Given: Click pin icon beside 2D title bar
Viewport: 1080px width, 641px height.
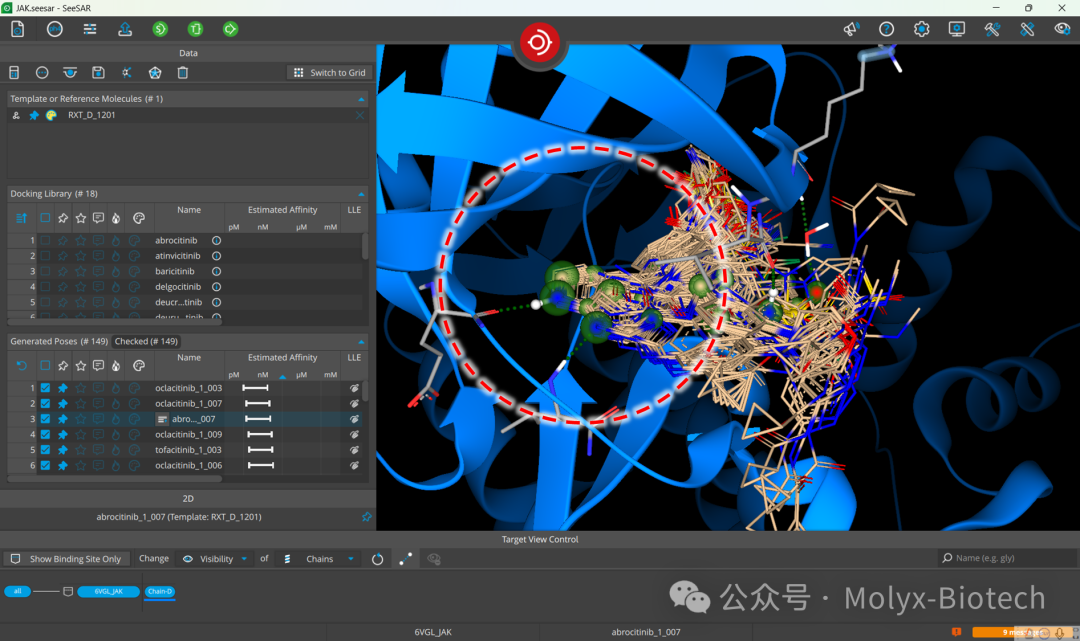Looking at the screenshot, I should pos(366,516).
